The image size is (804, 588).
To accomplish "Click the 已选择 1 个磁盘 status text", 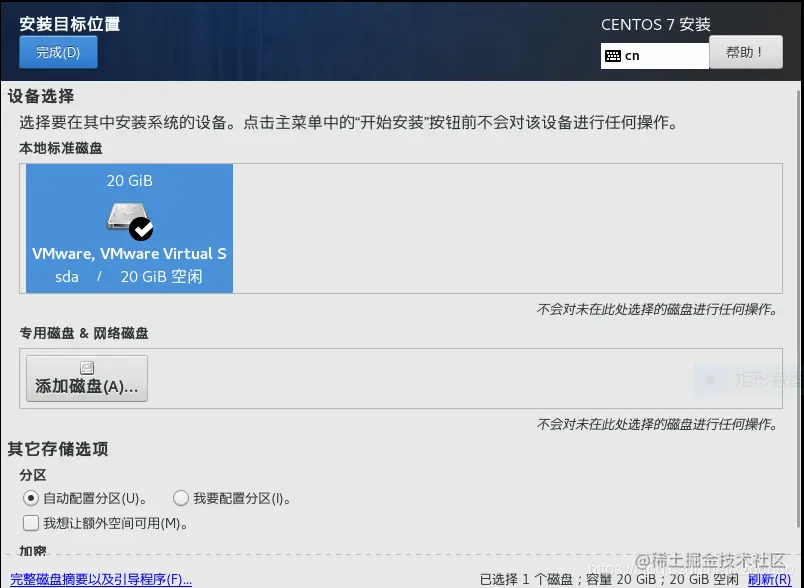I will point(526,580).
